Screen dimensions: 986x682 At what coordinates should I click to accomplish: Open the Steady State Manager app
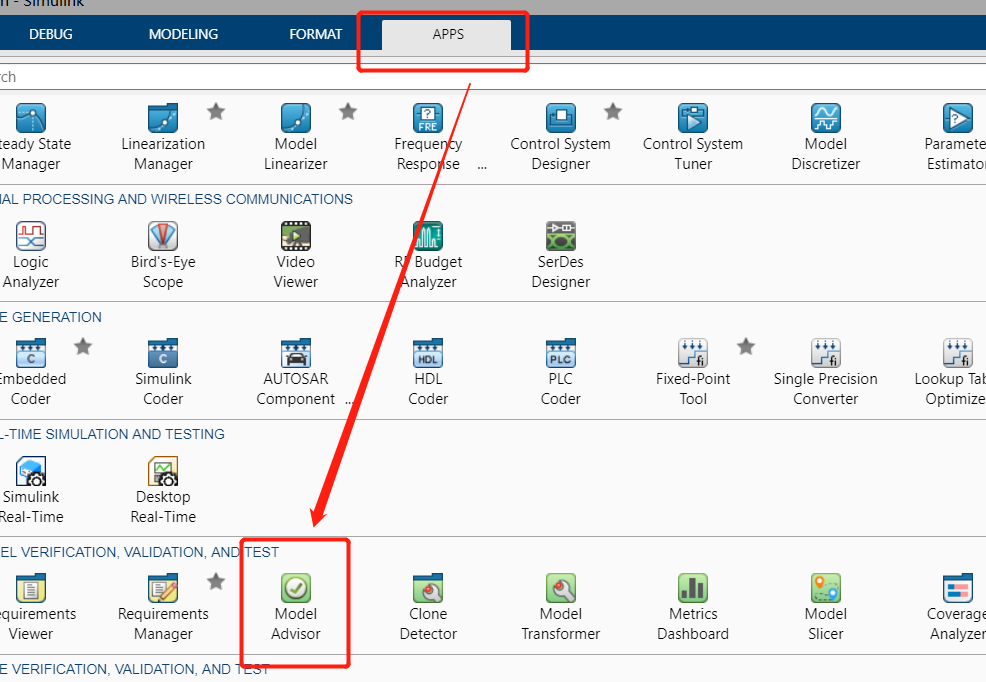(31, 137)
